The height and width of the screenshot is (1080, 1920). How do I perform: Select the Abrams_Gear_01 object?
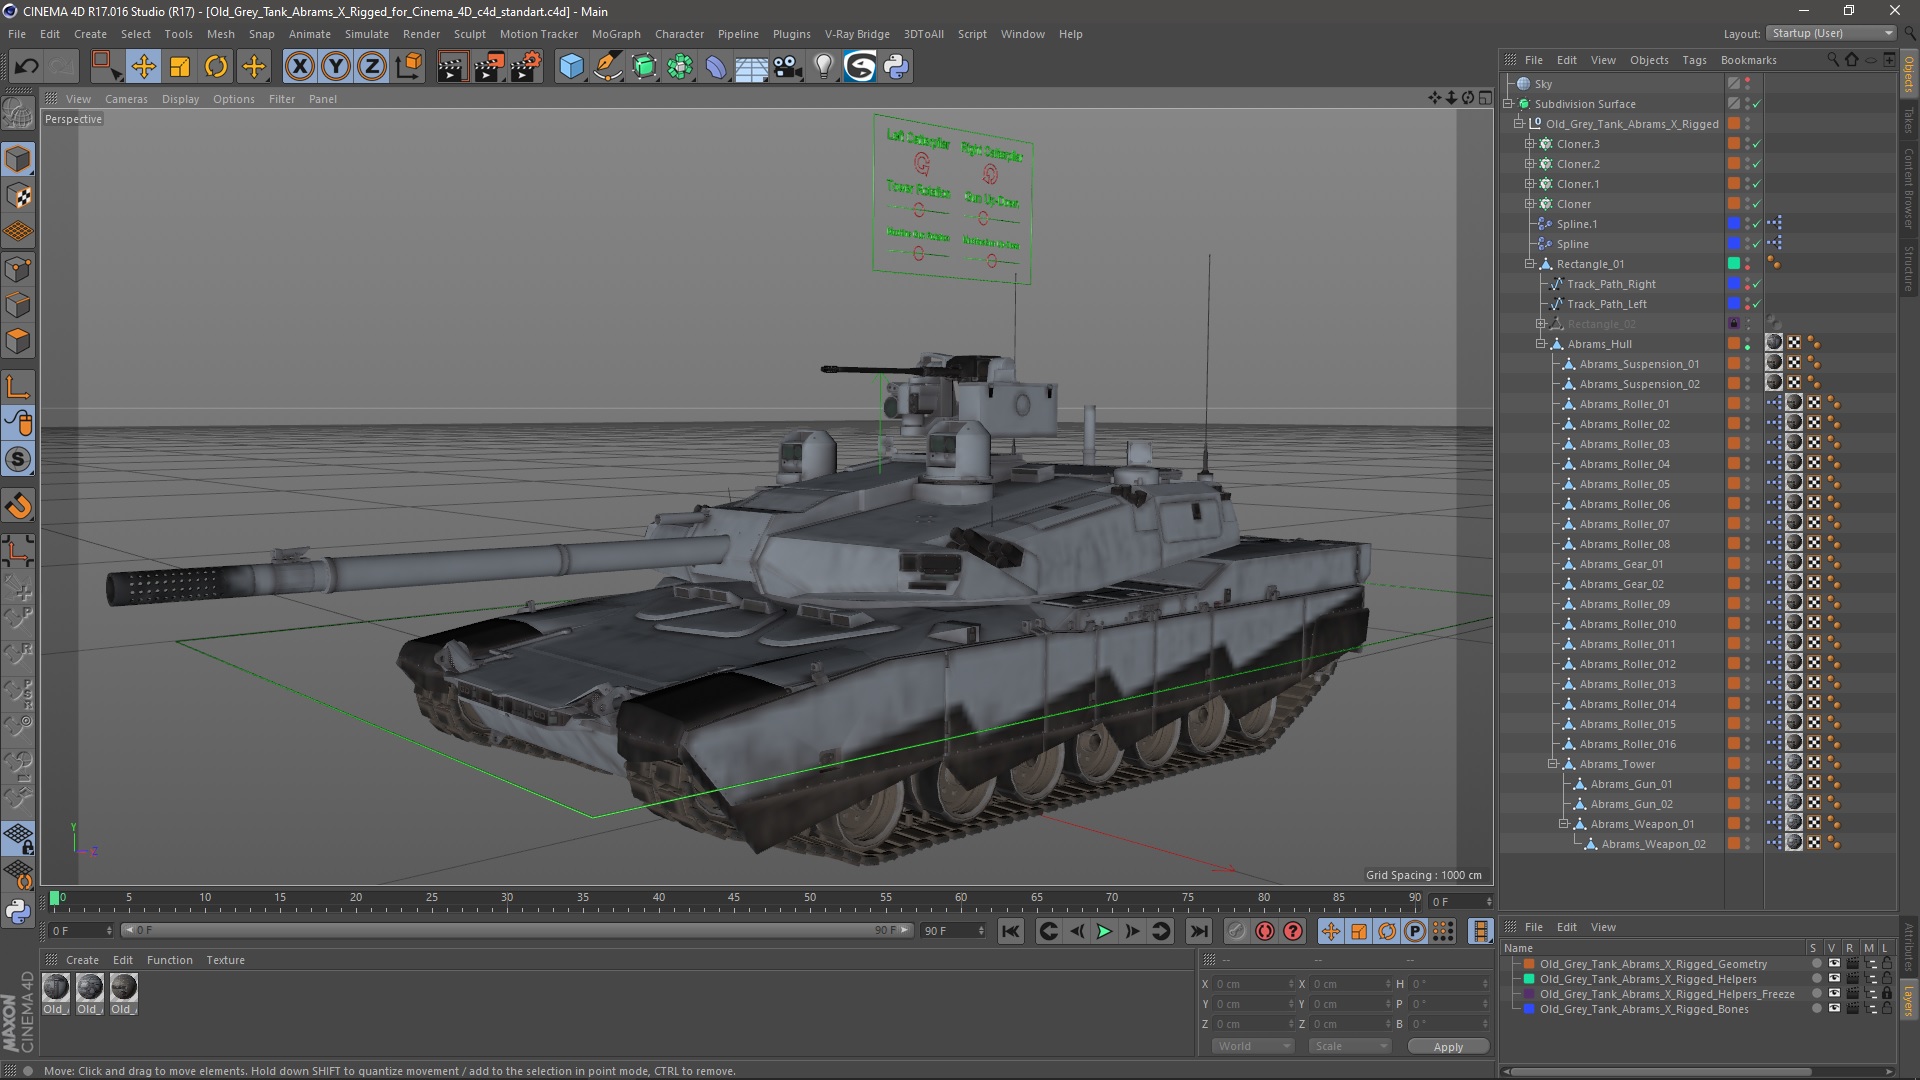coord(1621,564)
